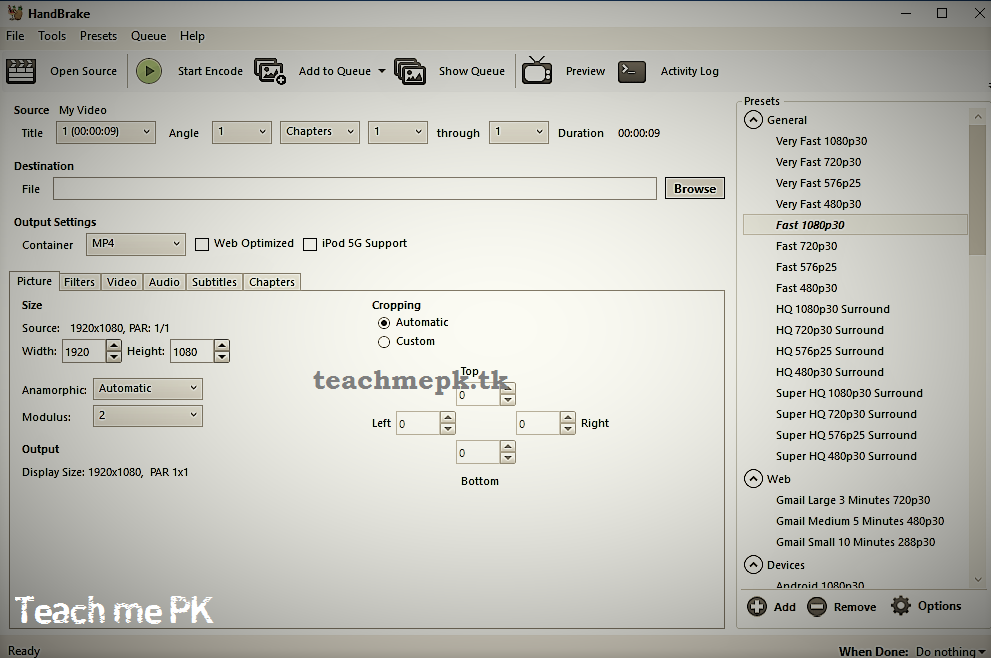991x658 pixels.
Task: Click the Activity Log terminal icon
Action: (x=632, y=71)
